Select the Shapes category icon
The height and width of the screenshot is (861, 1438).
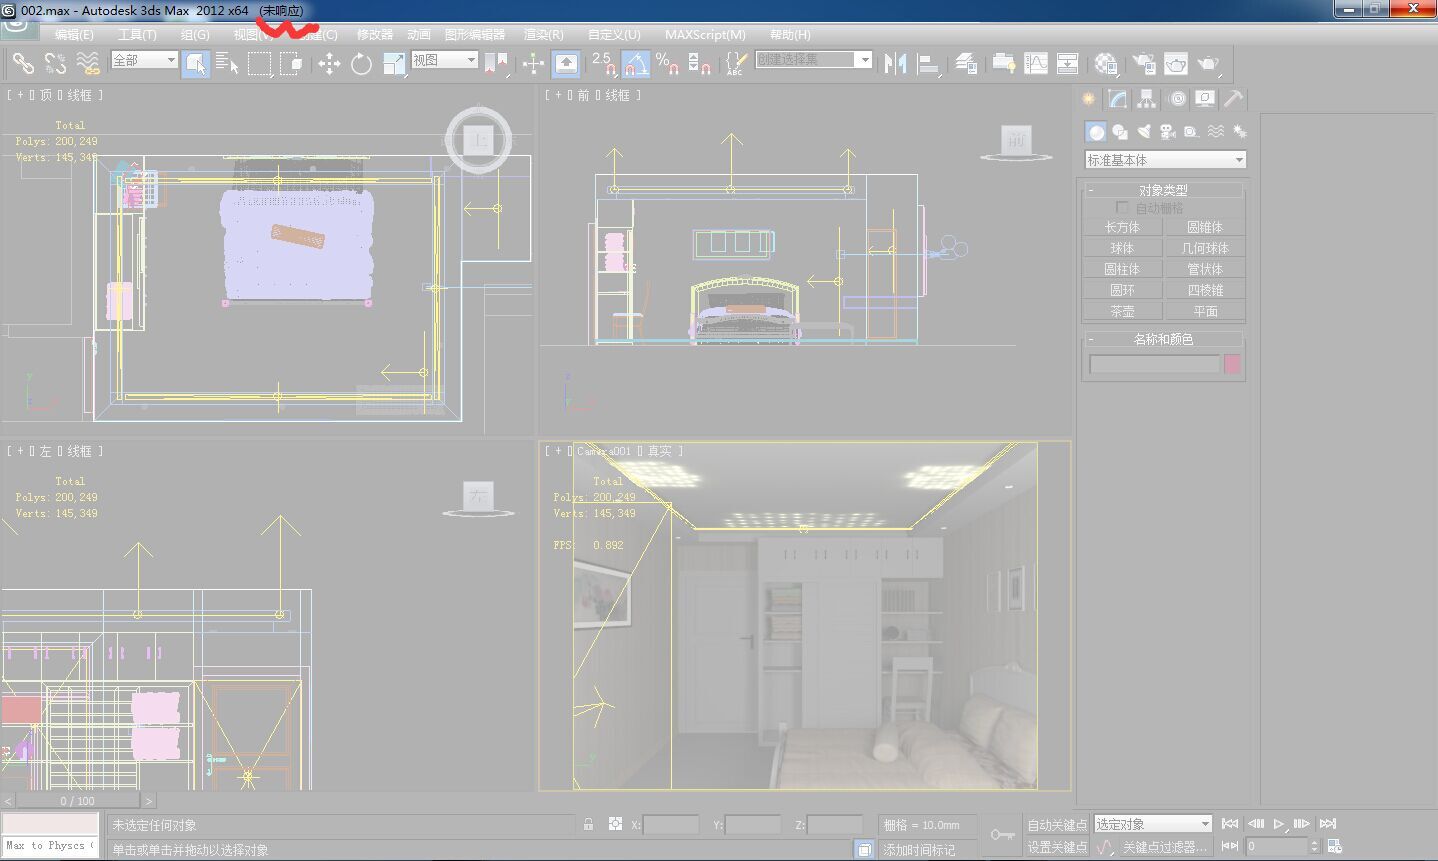pos(1120,132)
